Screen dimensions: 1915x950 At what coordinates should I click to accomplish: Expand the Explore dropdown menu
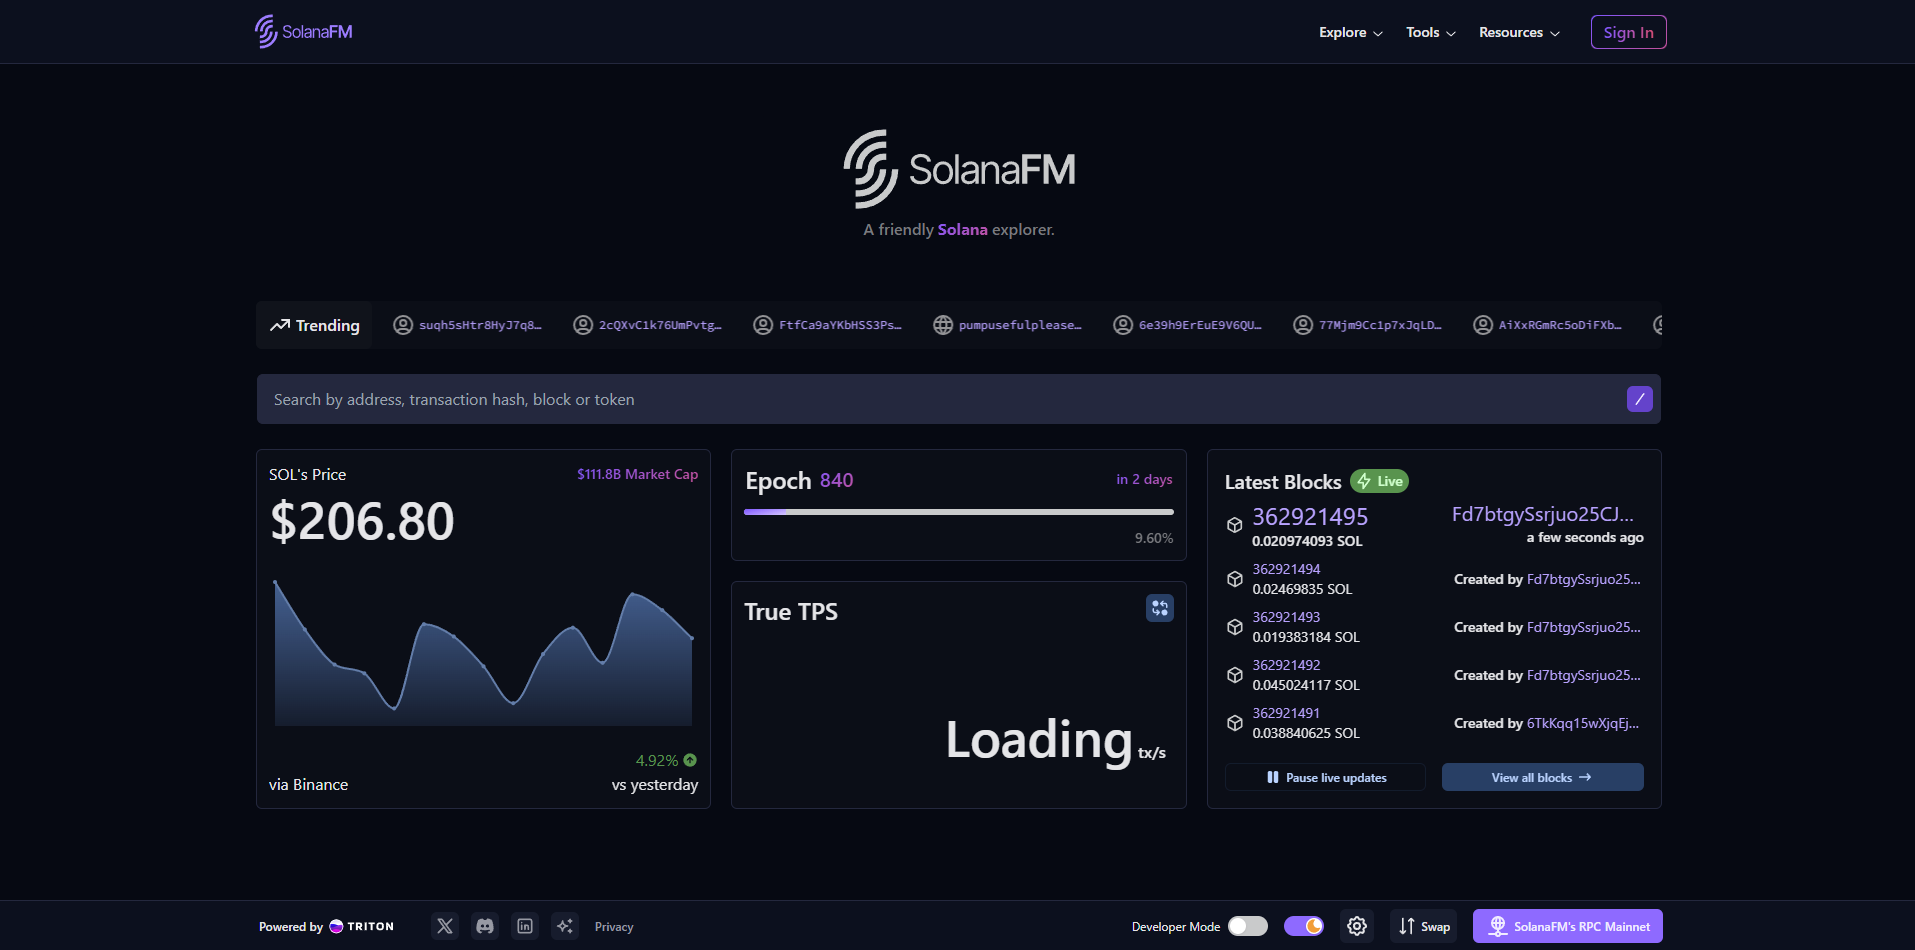(1350, 32)
